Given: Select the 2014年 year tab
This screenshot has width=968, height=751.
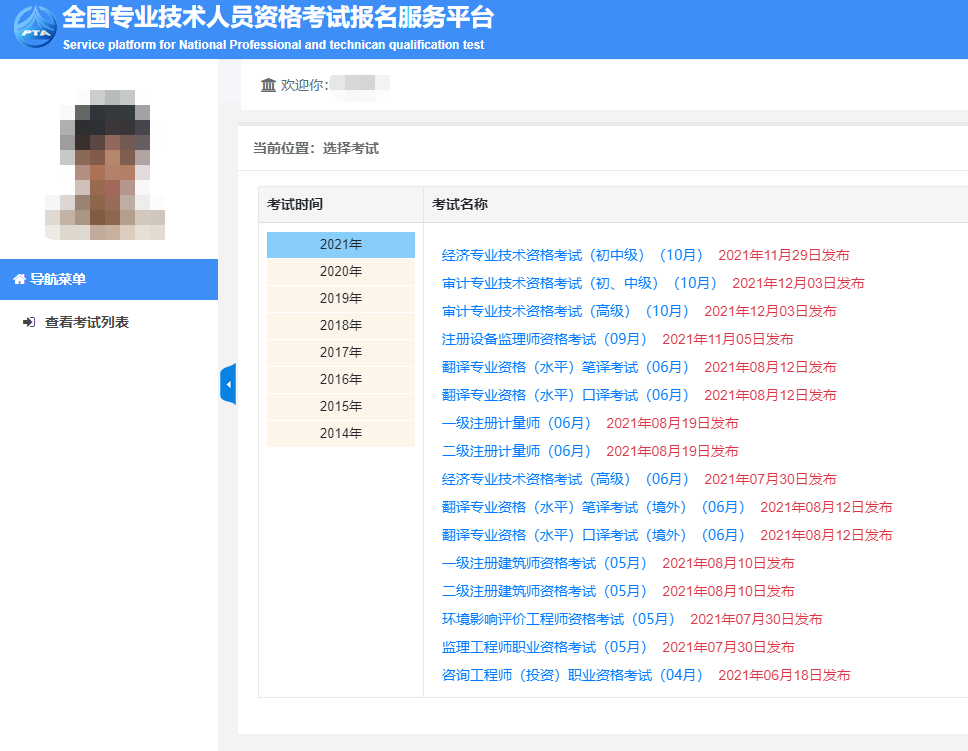Looking at the screenshot, I should tap(341, 434).
